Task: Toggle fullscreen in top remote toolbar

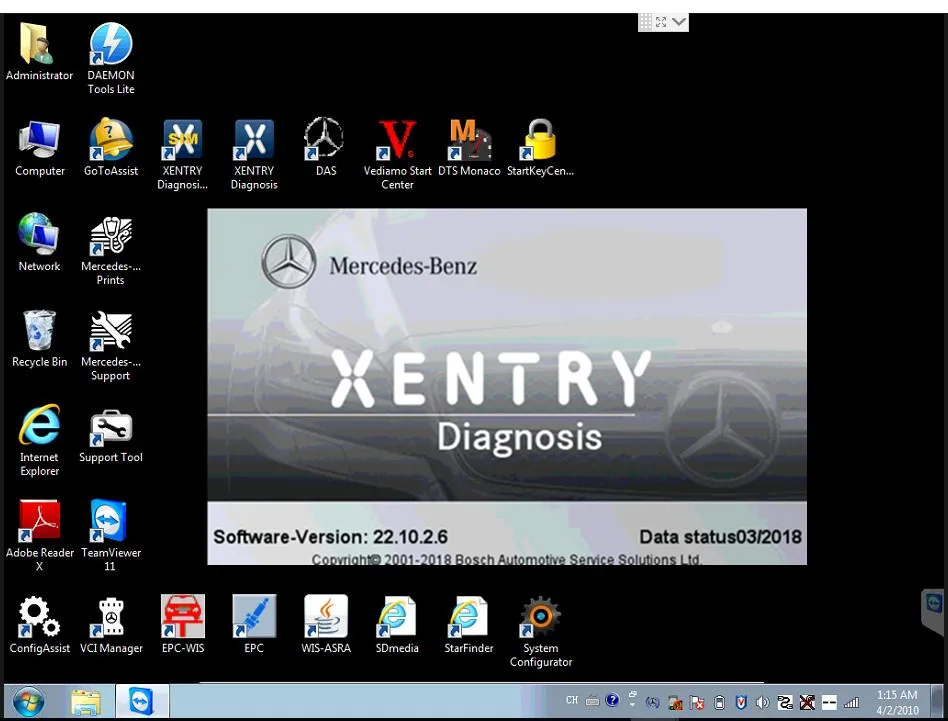Action: (x=661, y=22)
